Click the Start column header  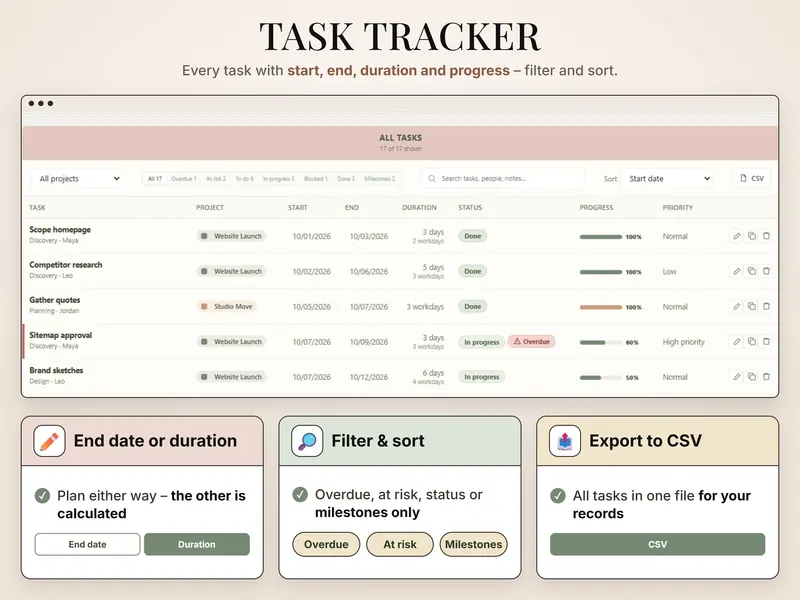point(297,208)
